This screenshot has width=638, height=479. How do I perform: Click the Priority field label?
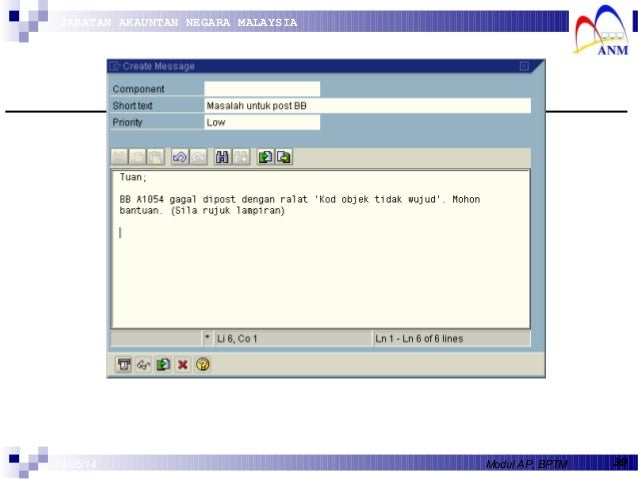pyautogui.click(x=127, y=122)
